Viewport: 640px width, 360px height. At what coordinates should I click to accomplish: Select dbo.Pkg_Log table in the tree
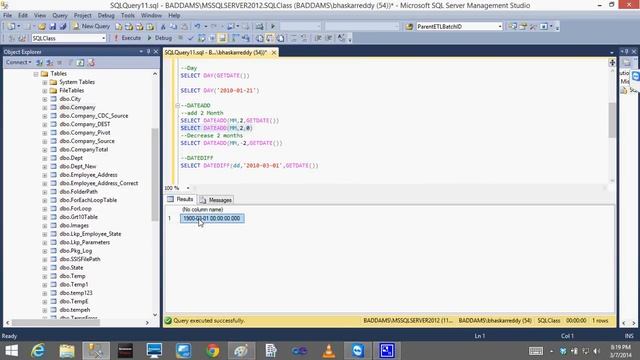76,251
